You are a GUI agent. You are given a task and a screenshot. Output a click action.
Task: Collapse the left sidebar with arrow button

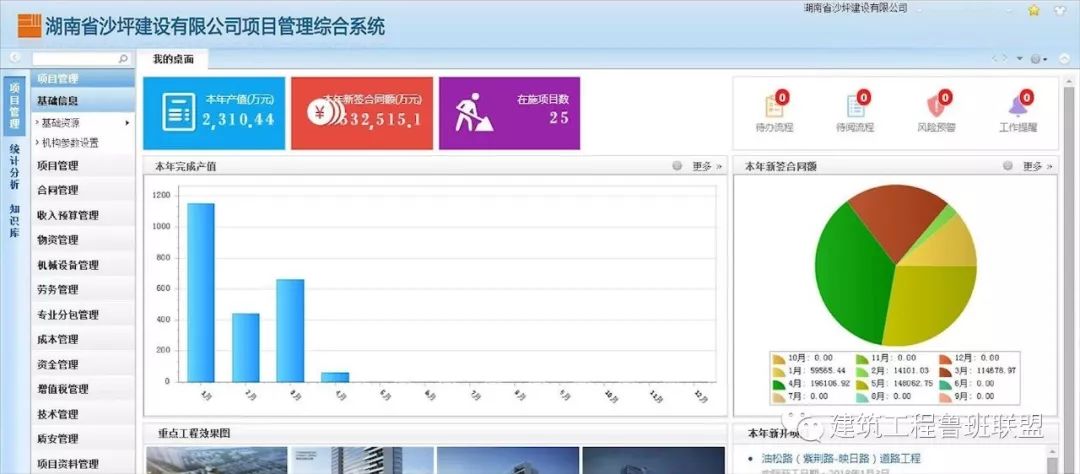[15, 58]
